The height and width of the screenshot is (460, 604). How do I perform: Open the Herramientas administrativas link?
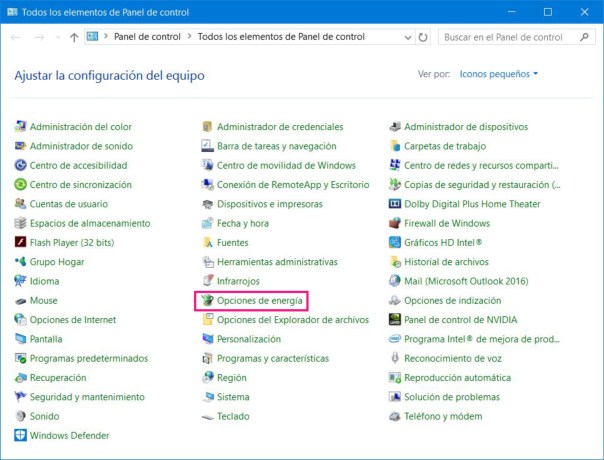[x=277, y=262]
